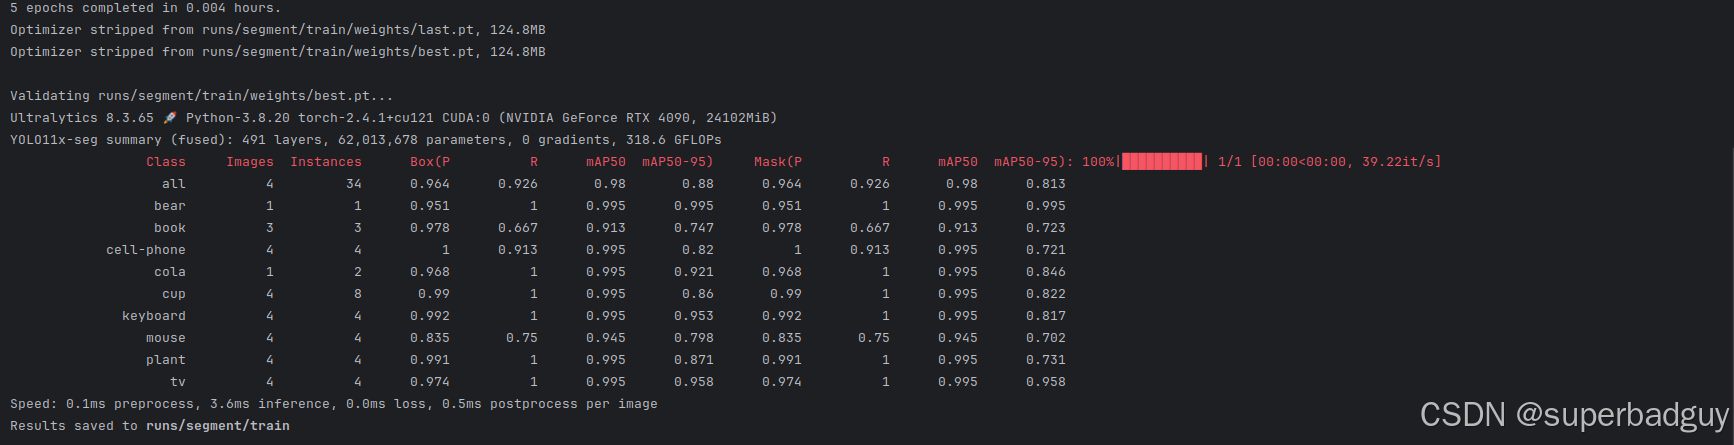Click the 'Class' column header

[166, 162]
